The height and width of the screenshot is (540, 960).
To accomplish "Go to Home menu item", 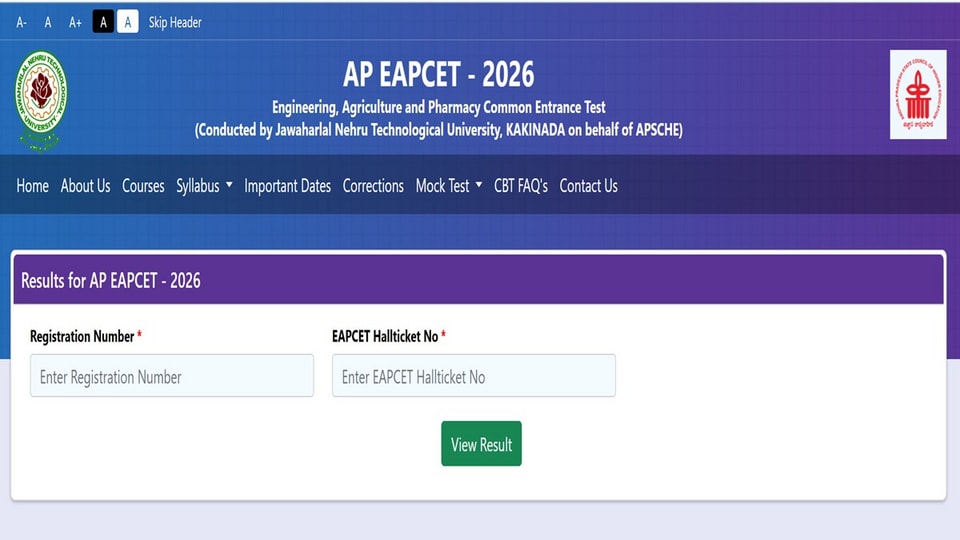I will pos(32,186).
